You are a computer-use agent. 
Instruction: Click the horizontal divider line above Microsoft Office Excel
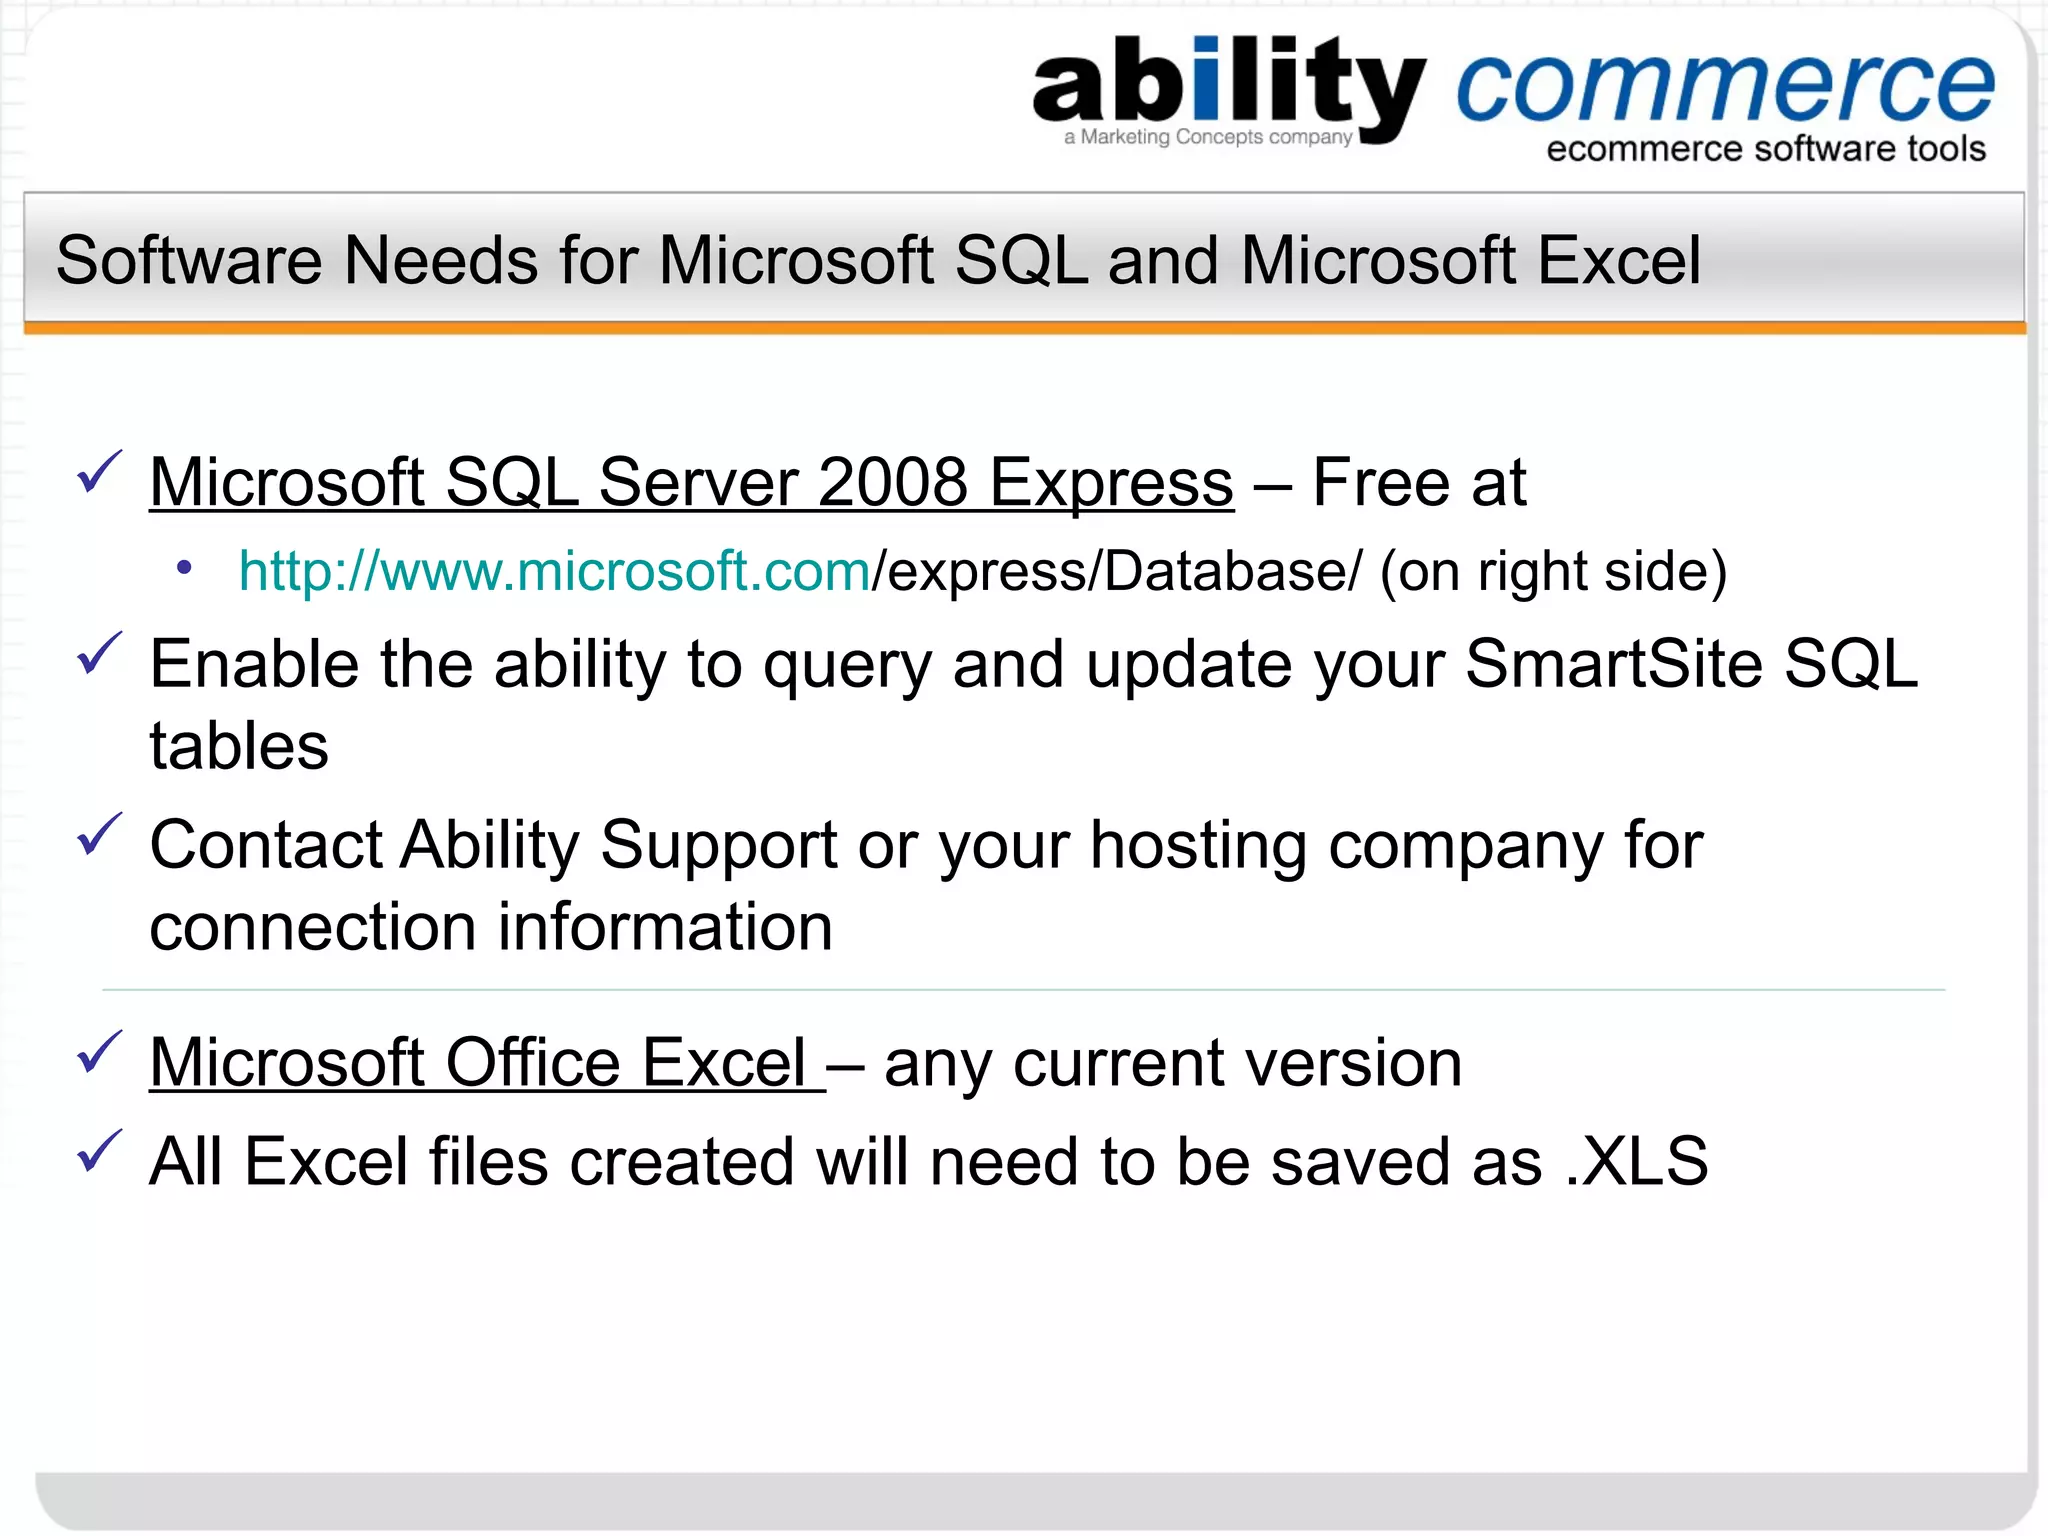(1024, 990)
